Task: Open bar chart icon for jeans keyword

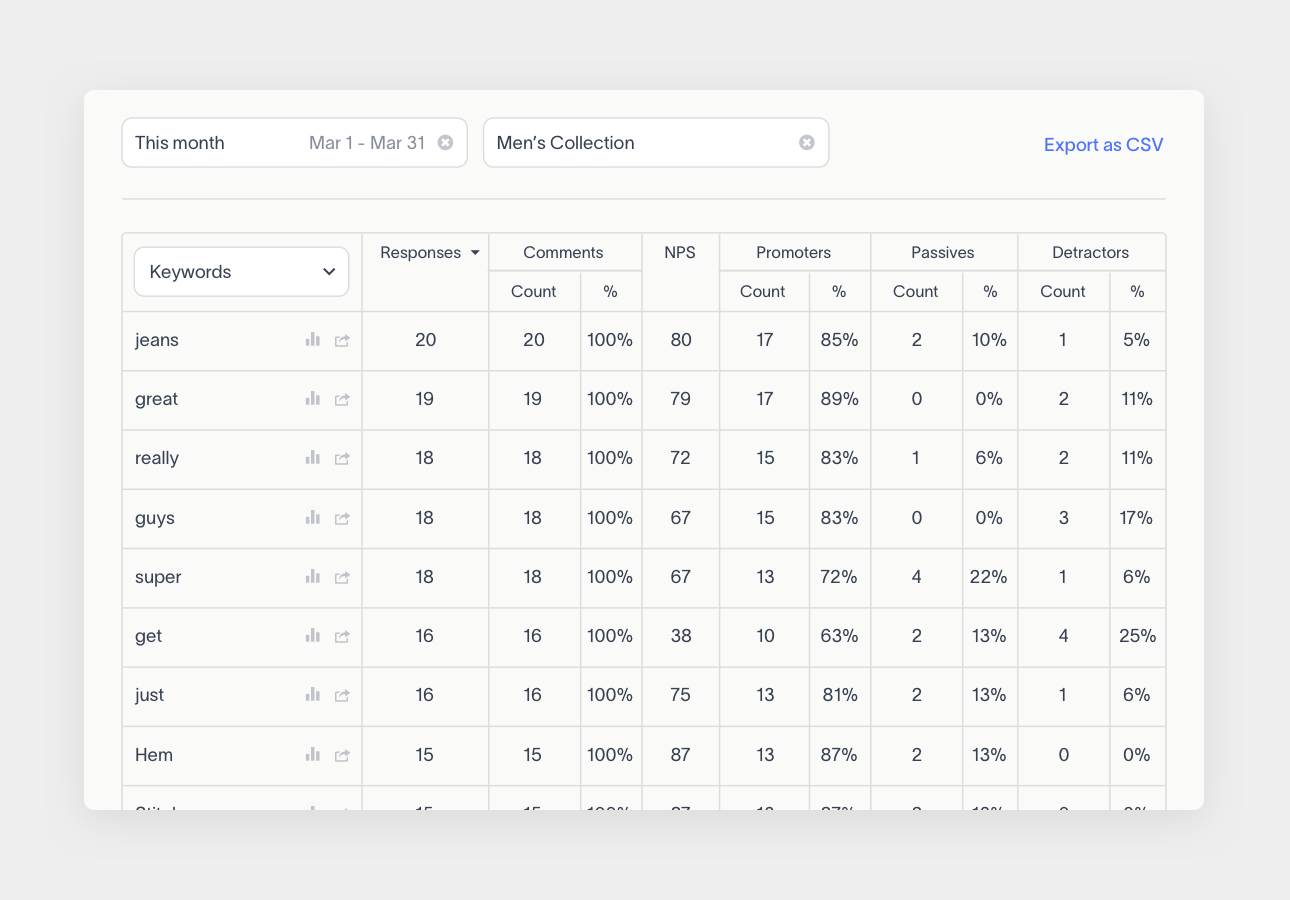Action: click(x=313, y=340)
